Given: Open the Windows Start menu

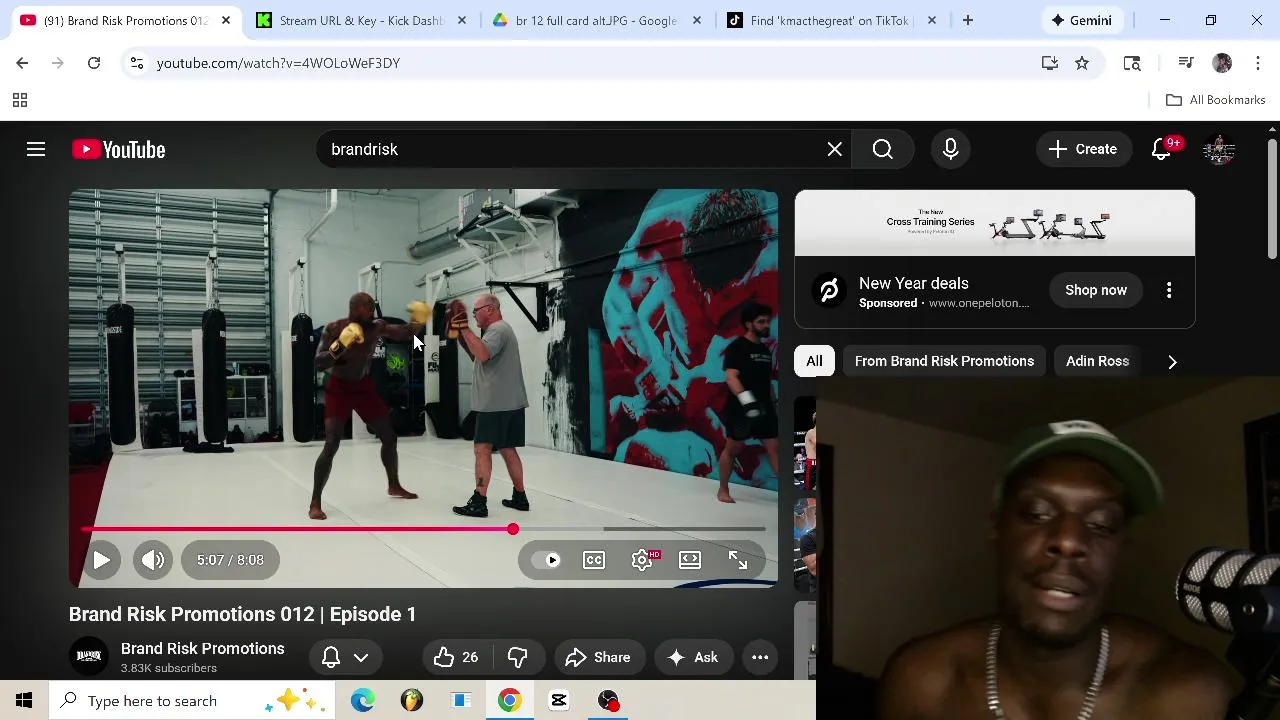Looking at the screenshot, I should [24, 701].
